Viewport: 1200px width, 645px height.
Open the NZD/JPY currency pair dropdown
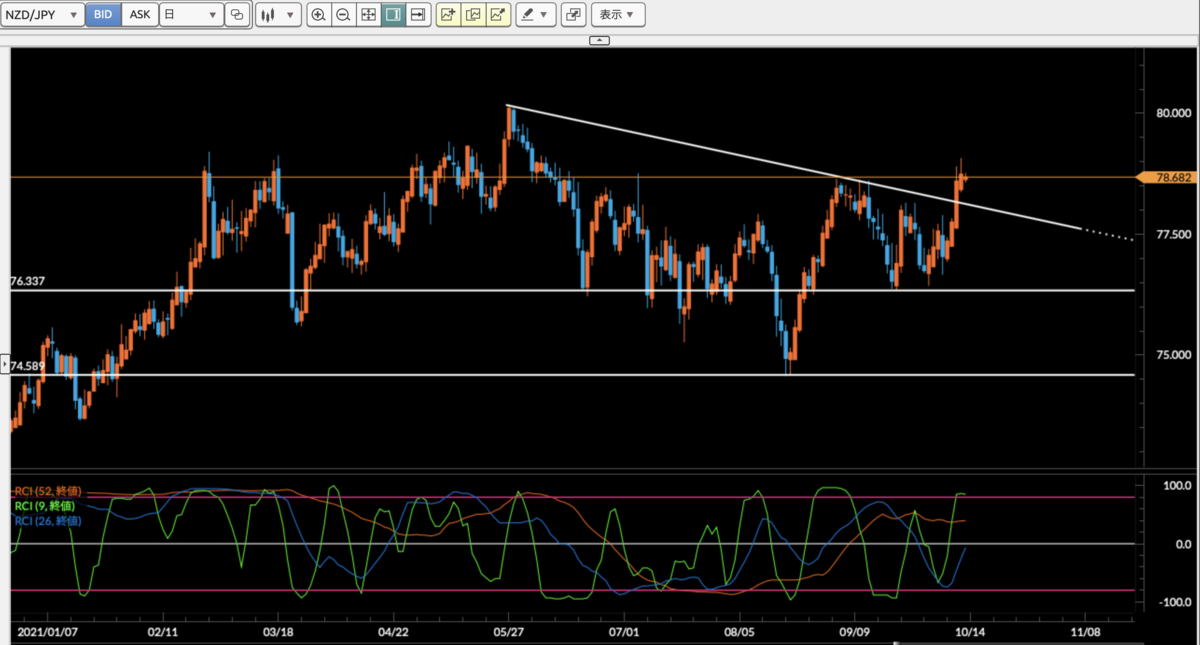[x=42, y=15]
